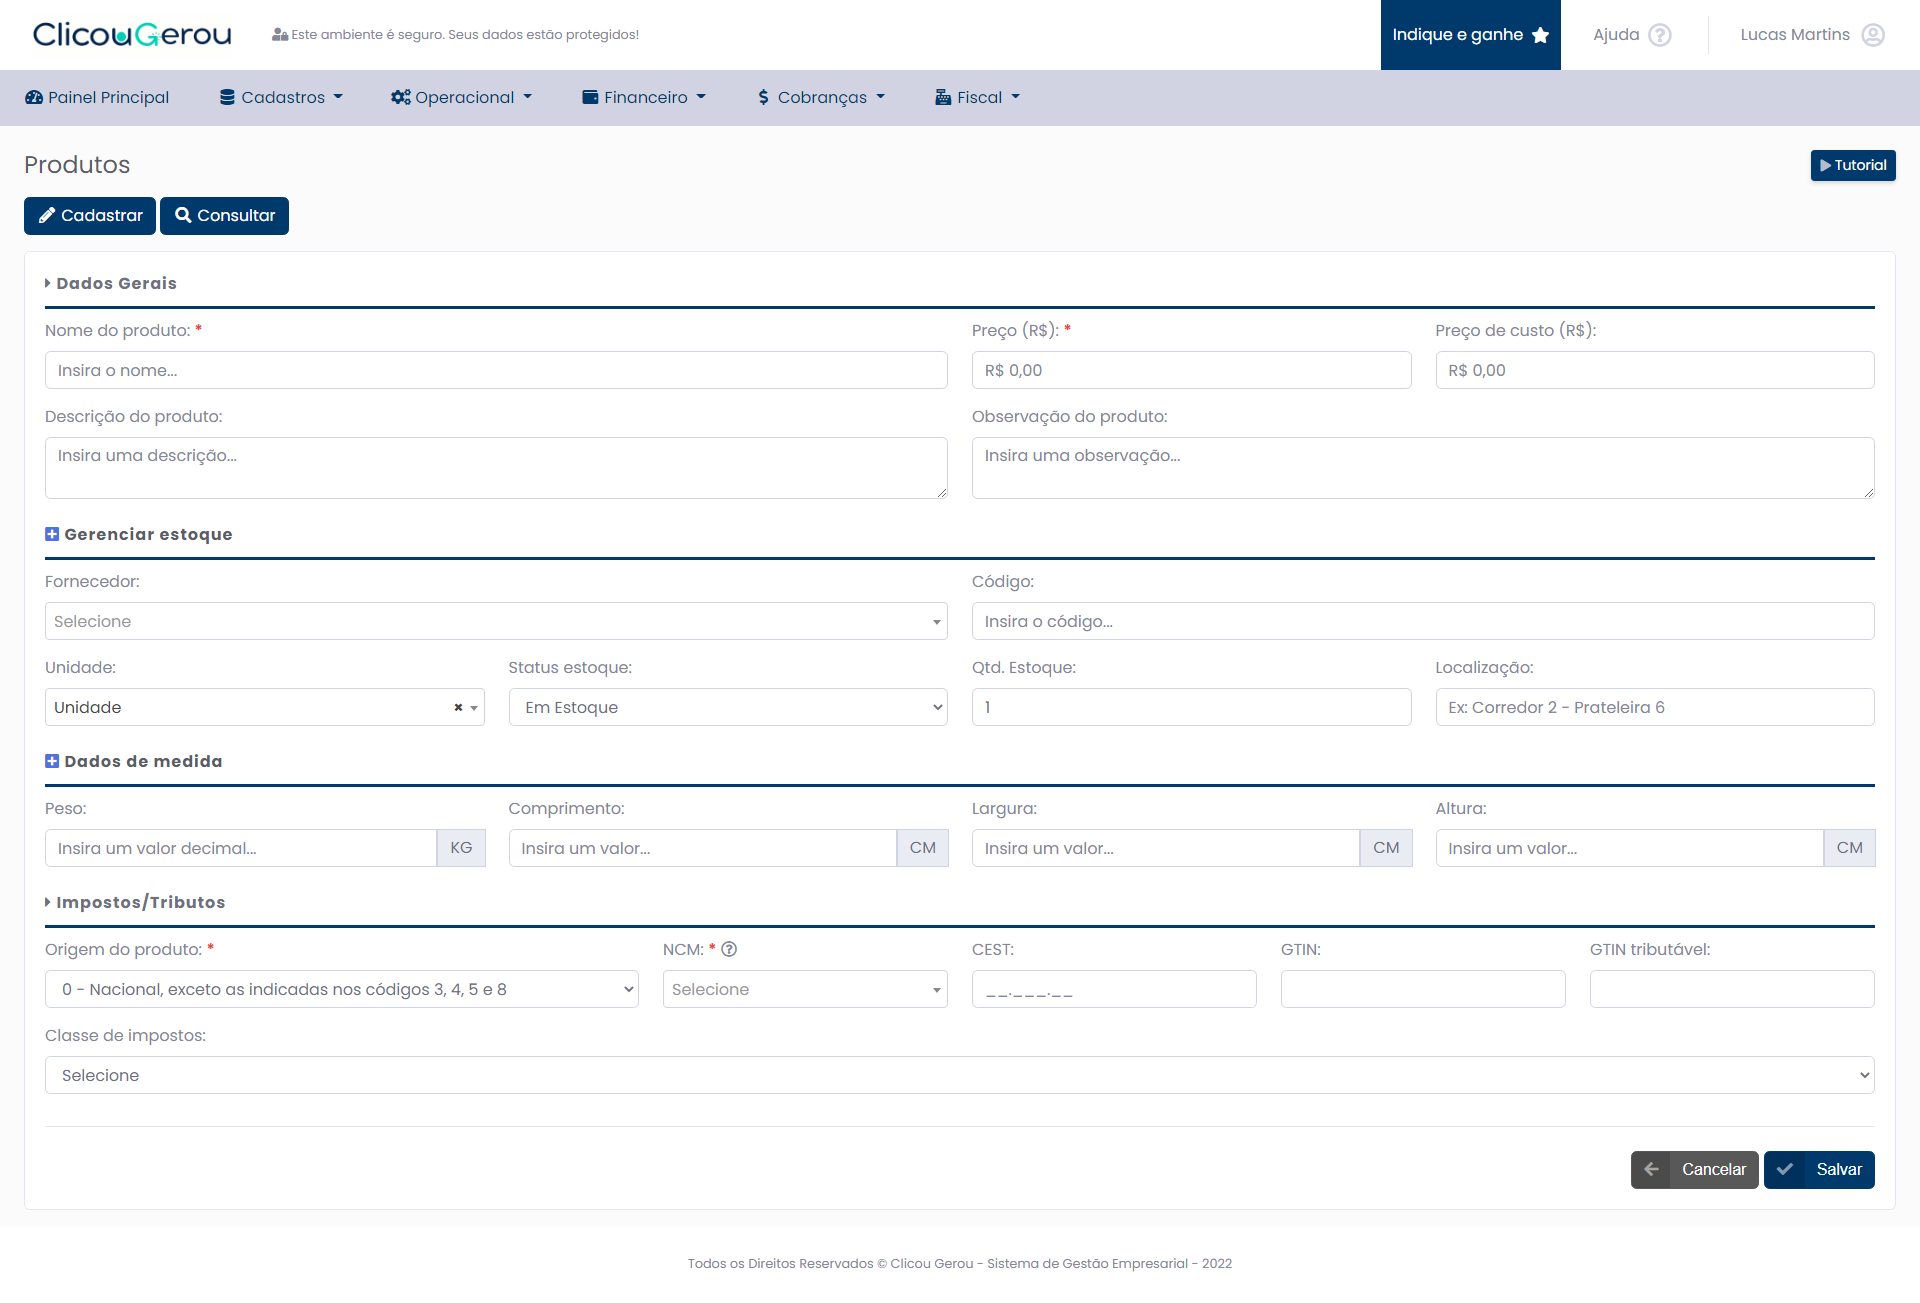Click the Preço (R$) field

point(1192,370)
